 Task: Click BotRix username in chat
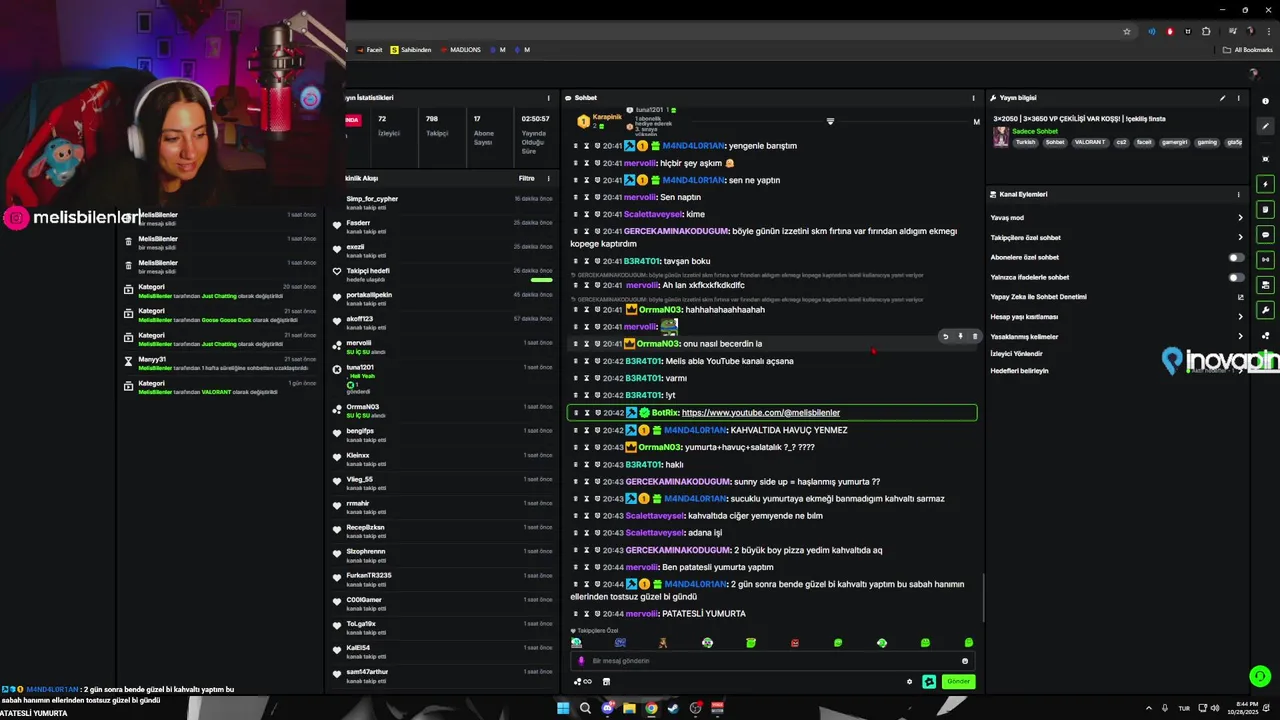click(665, 413)
